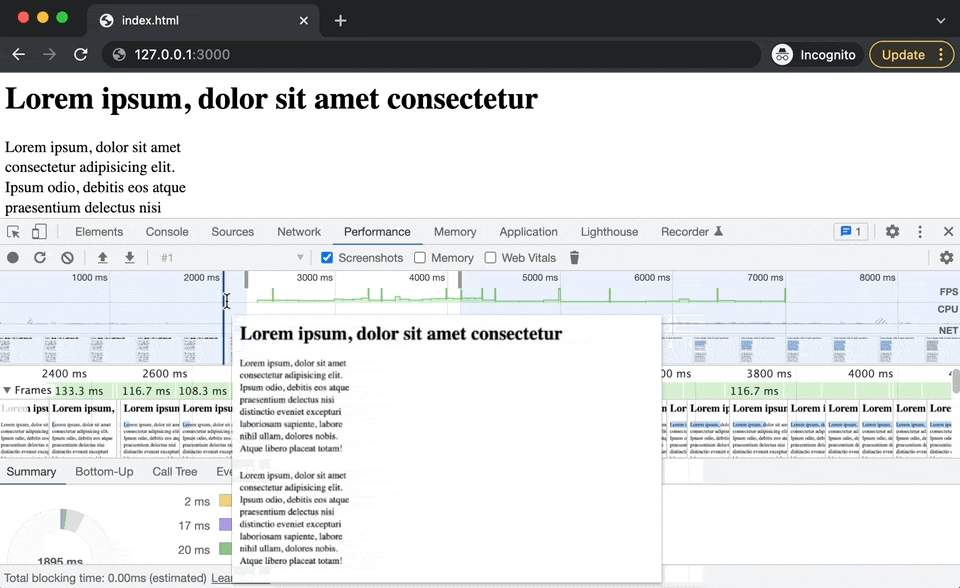
Task: Open the DevTools three-dot customize menu
Action: click(920, 232)
